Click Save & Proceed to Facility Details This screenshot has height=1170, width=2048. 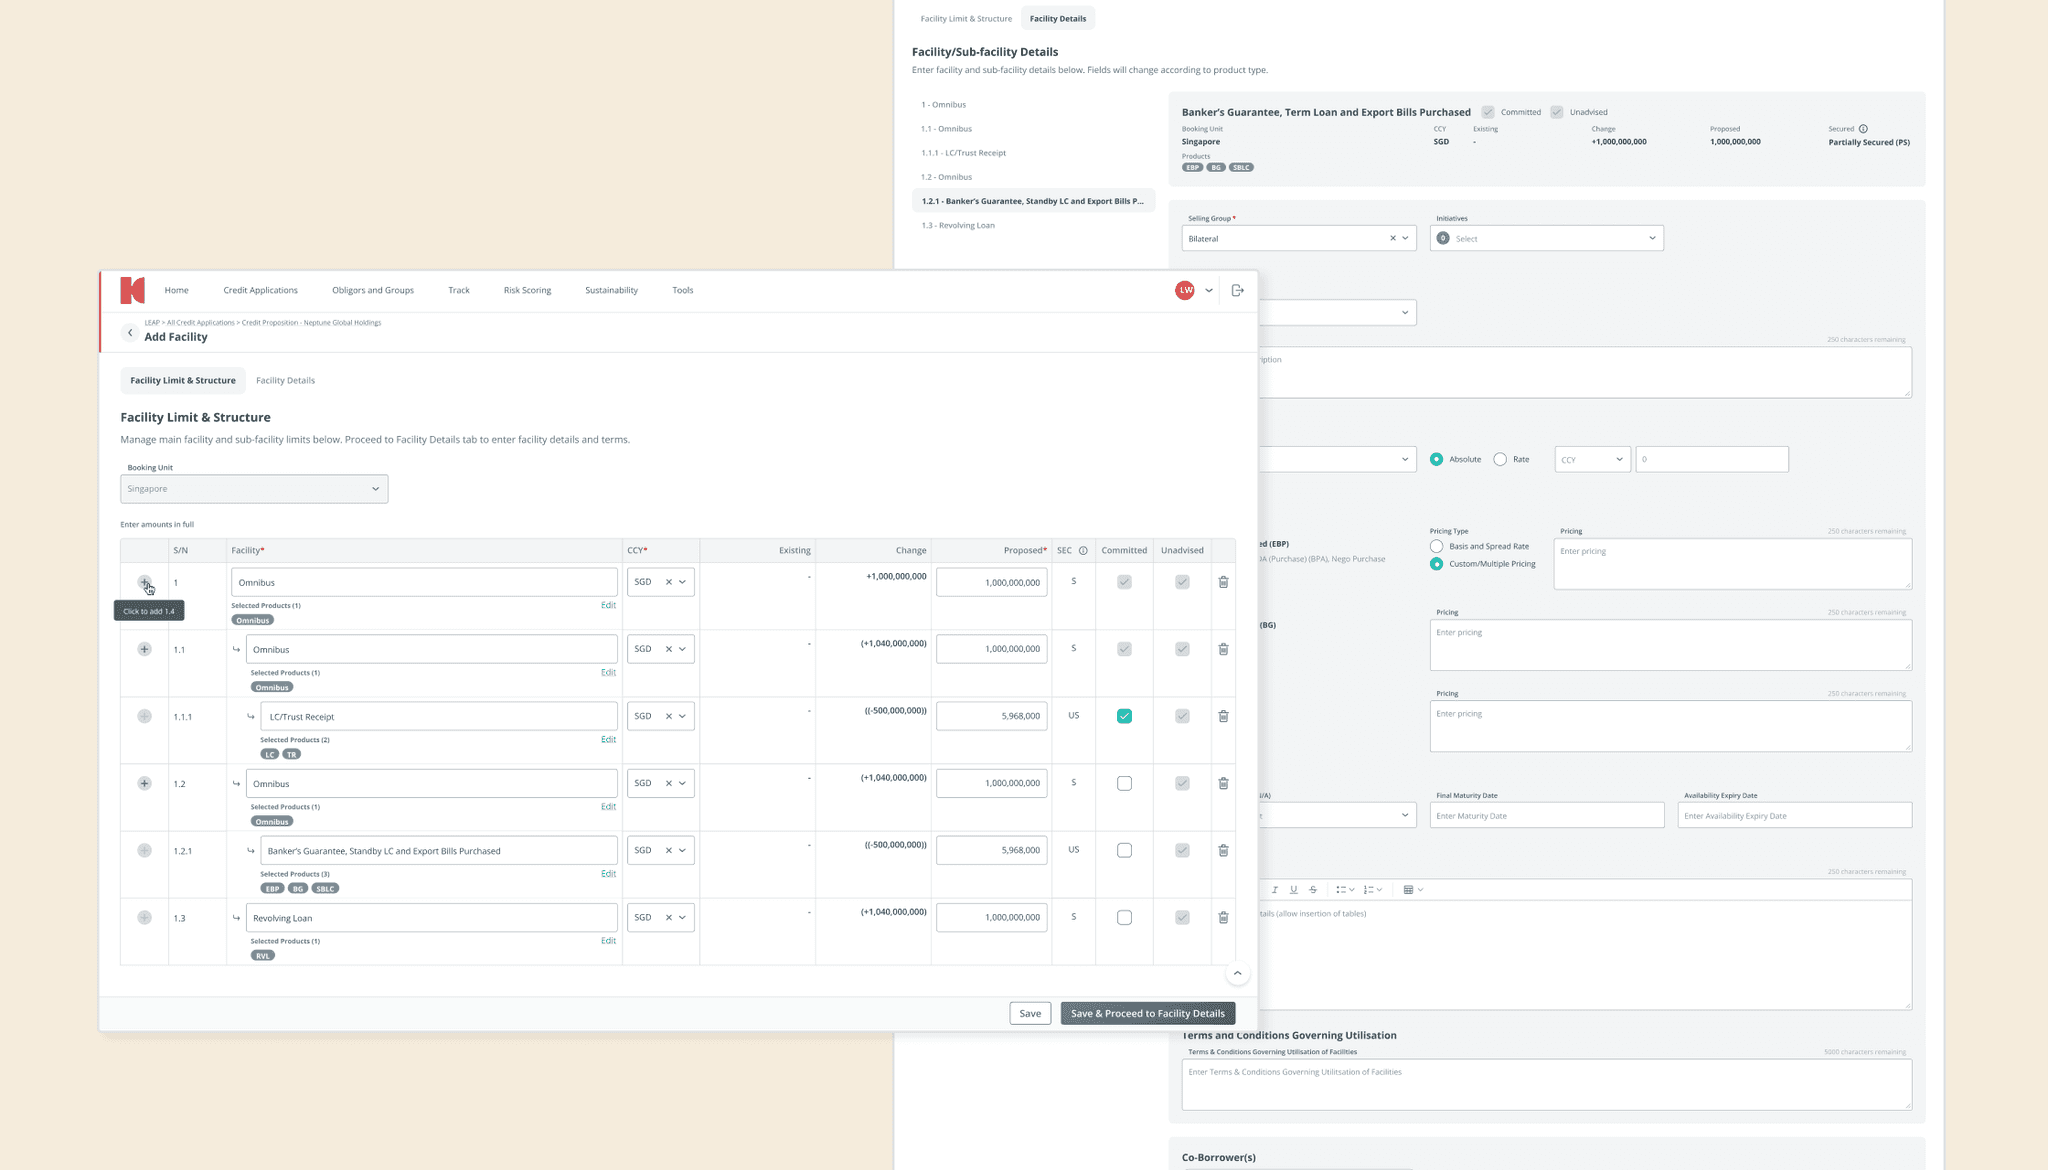(x=1147, y=1013)
